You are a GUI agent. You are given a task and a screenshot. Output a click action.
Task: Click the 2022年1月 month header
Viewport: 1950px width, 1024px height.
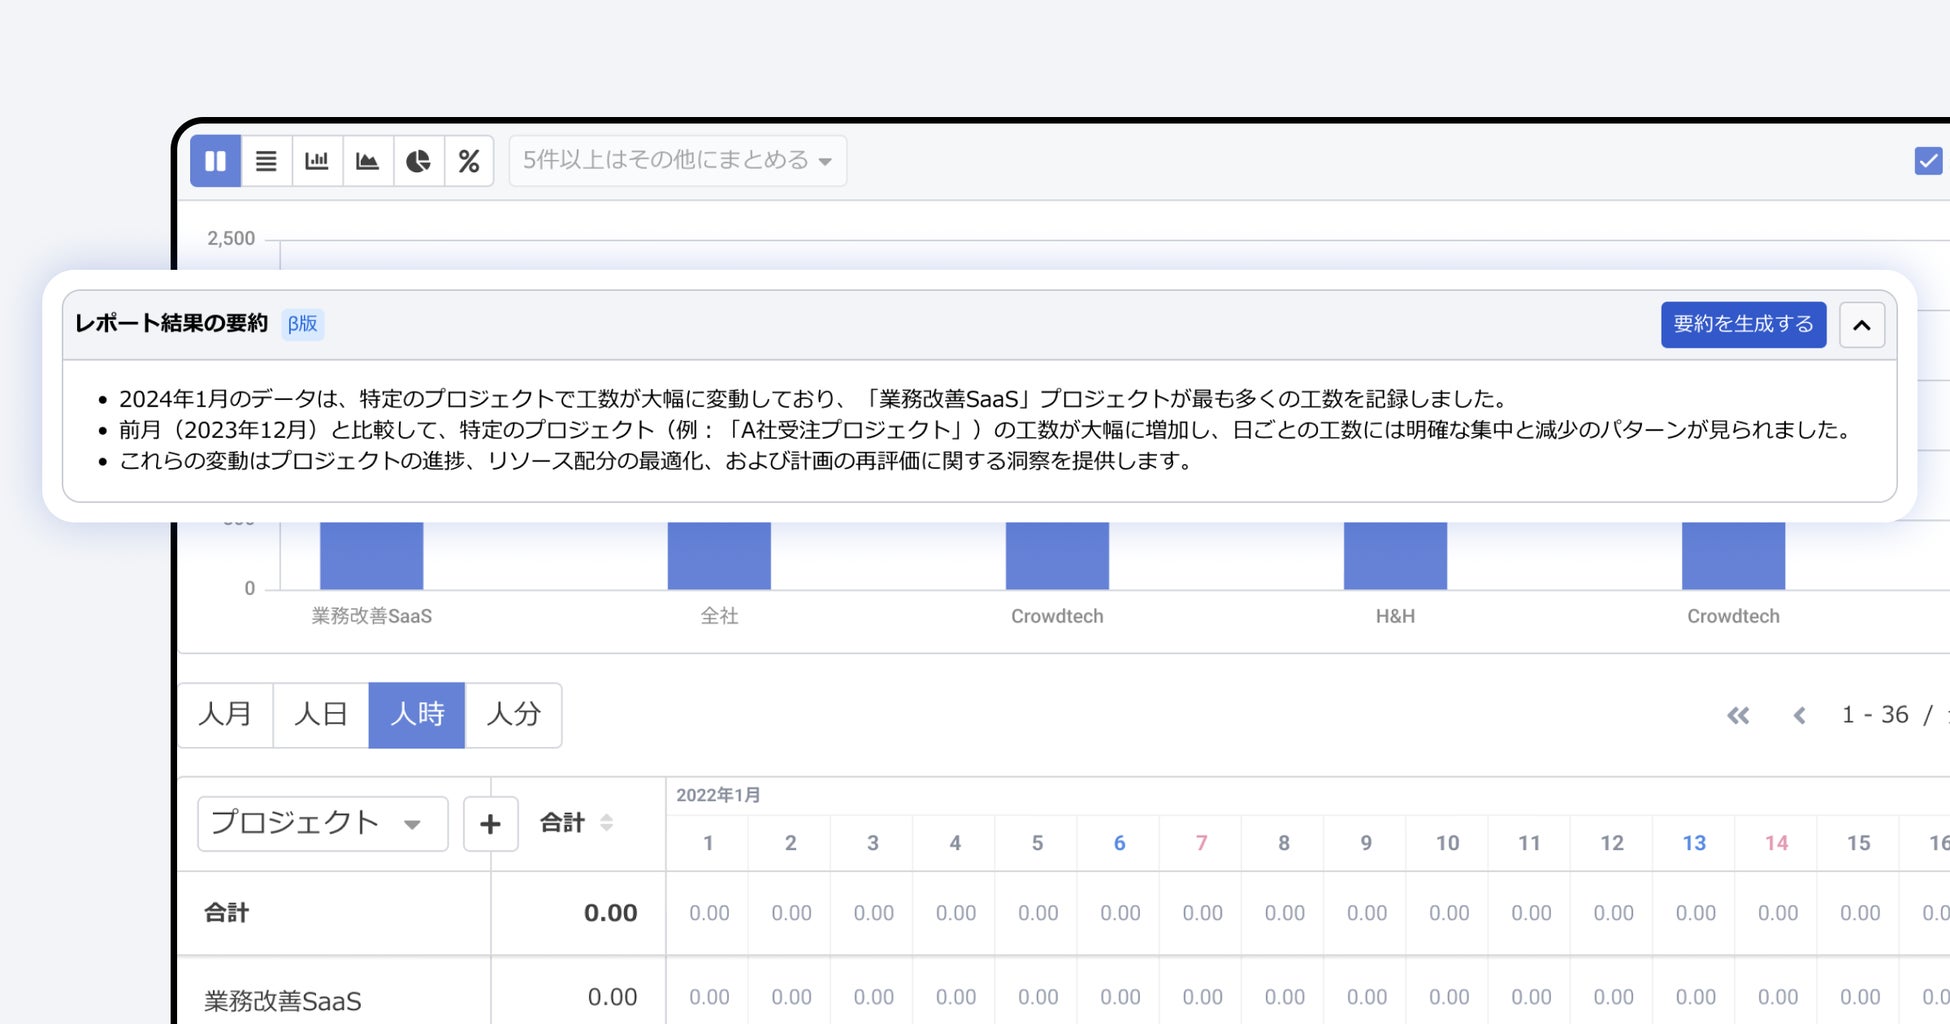[718, 795]
